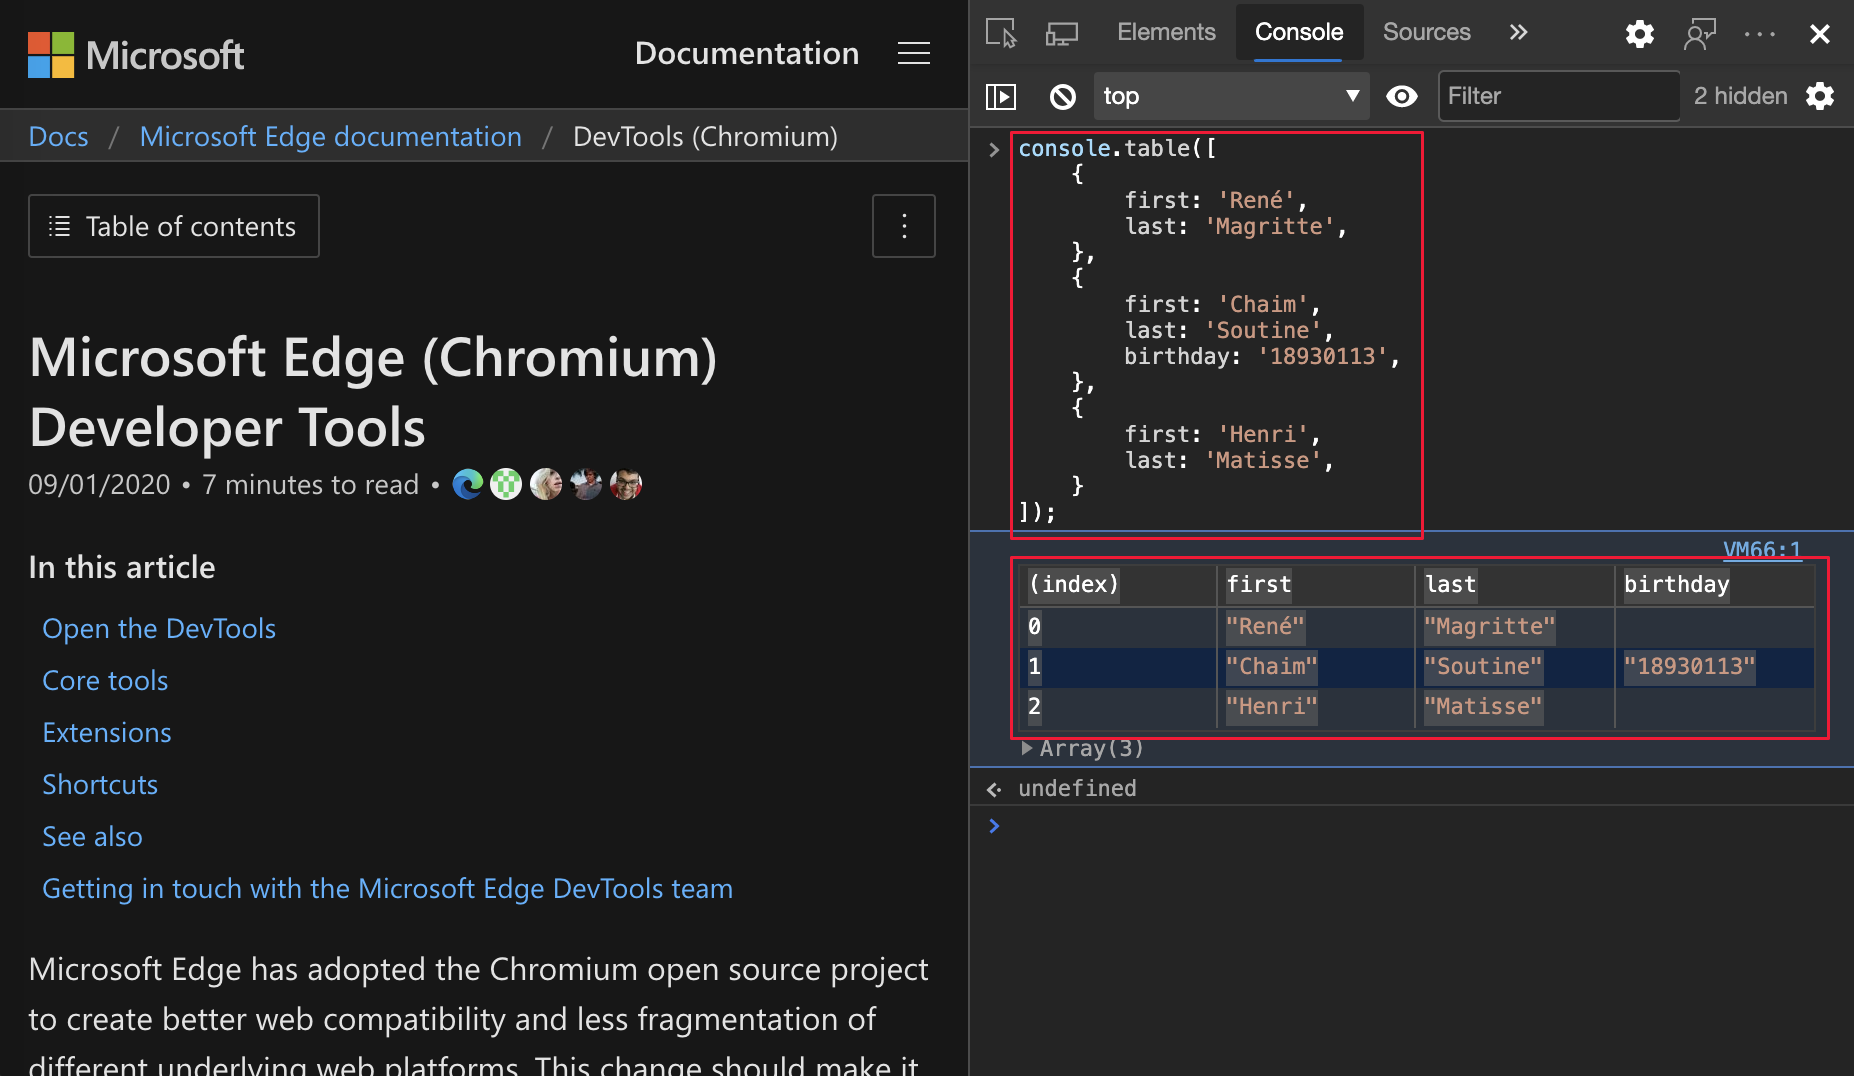This screenshot has width=1854, height=1076.
Task: Expand the Array(3) result
Action: coord(1027,748)
